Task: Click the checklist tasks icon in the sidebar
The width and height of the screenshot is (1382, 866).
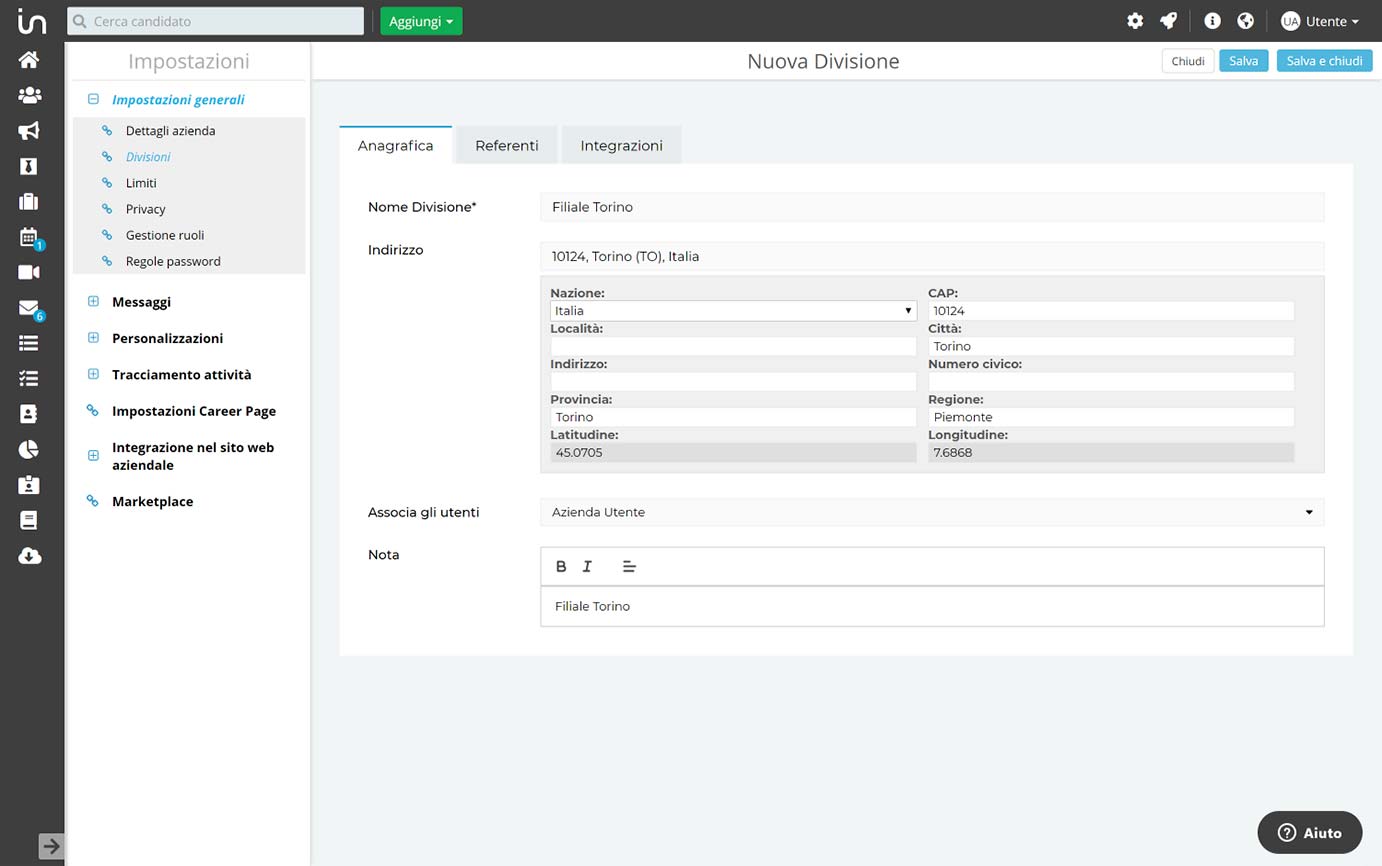Action: (x=29, y=378)
